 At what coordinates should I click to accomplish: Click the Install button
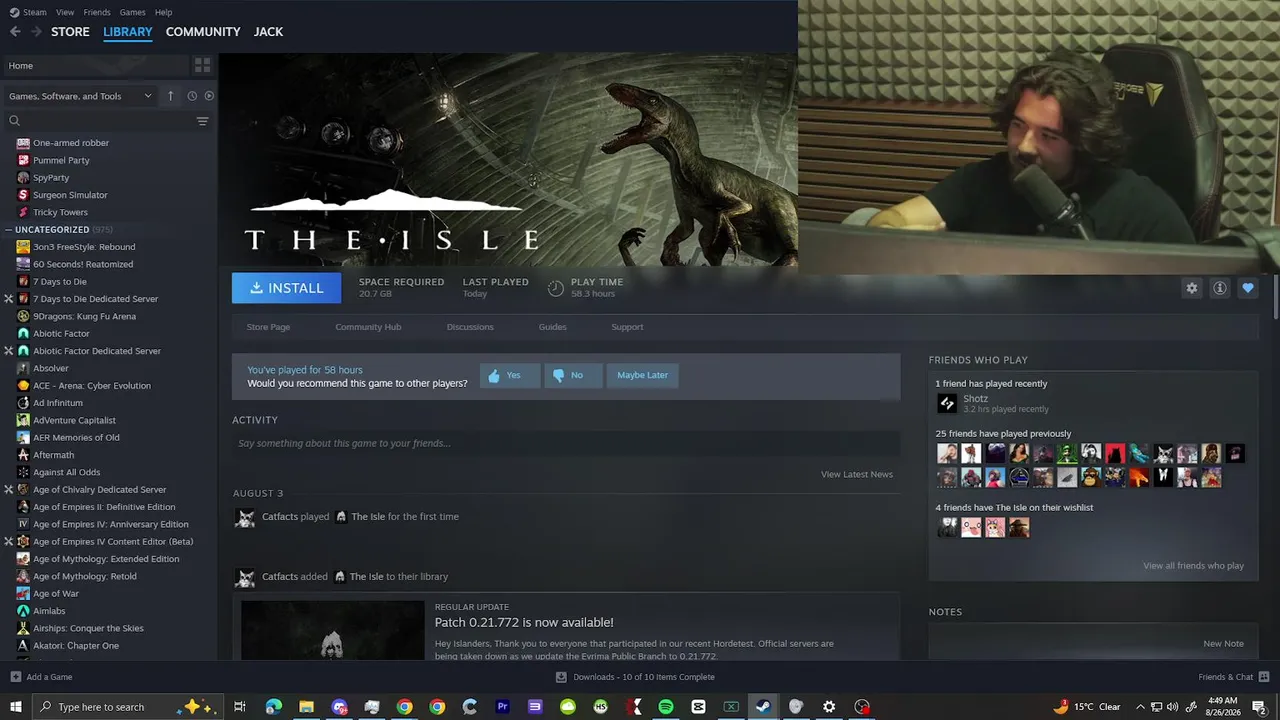point(287,288)
